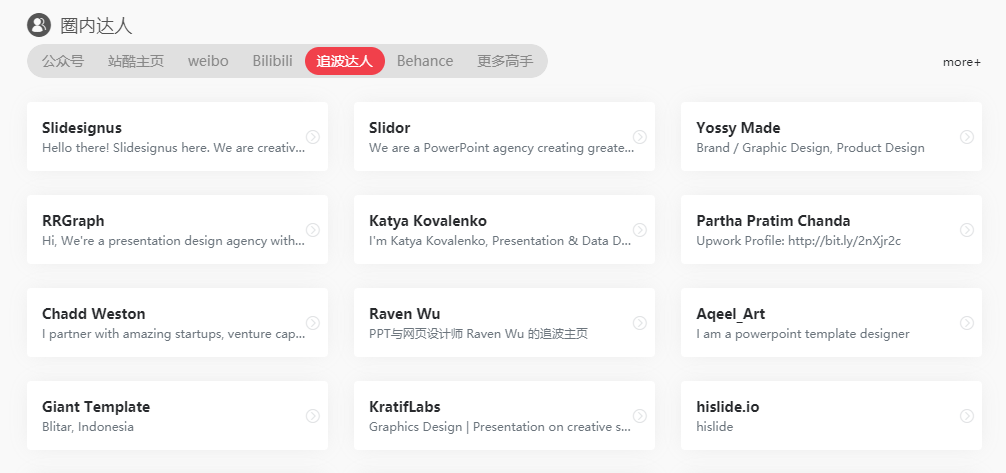Switch to the 站酷主页 tab
Viewport: 1006px width, 473px height.
pos(136,61)
